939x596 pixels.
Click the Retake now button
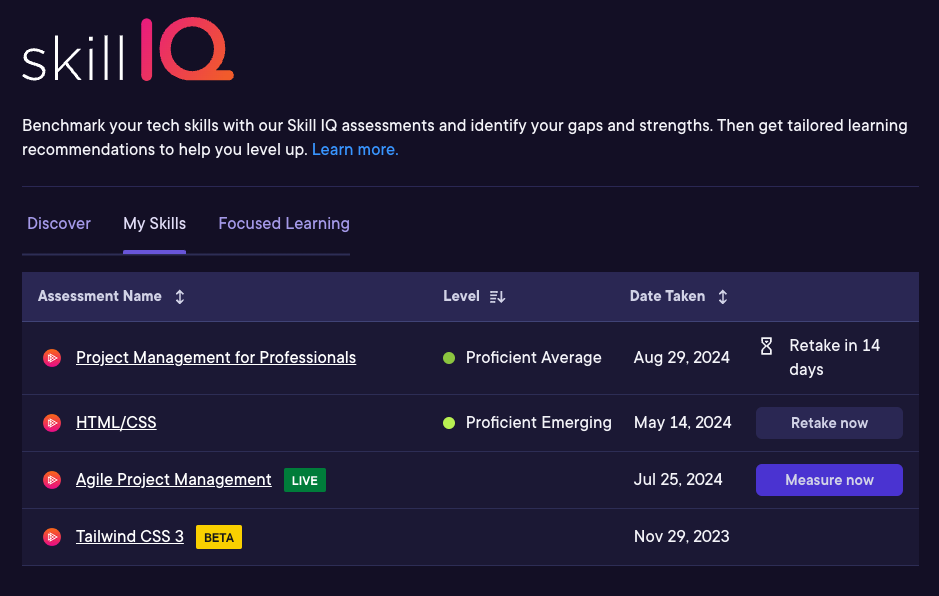[829, 423]
